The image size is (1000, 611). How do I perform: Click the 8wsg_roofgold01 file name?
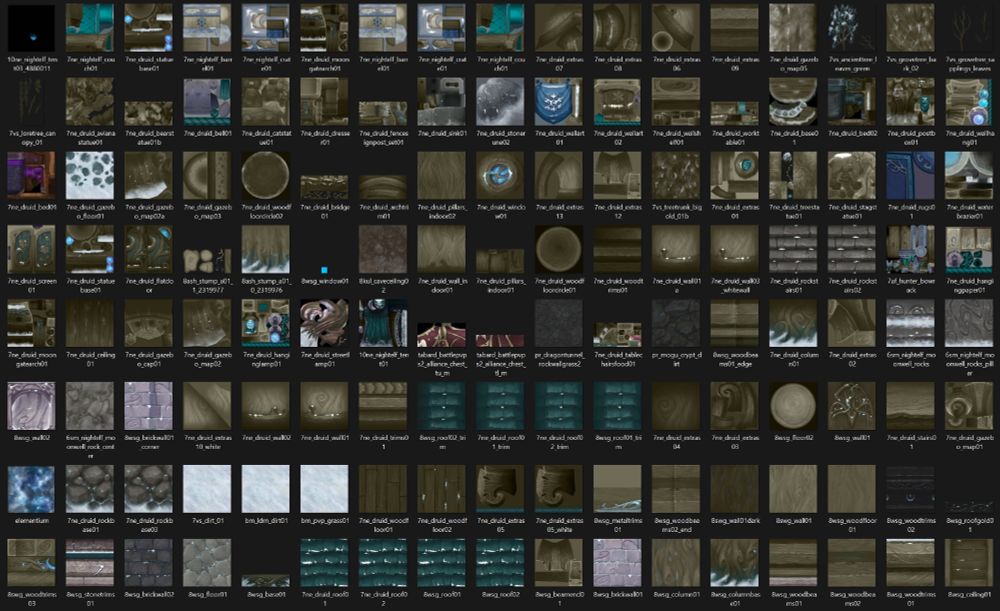969,525
